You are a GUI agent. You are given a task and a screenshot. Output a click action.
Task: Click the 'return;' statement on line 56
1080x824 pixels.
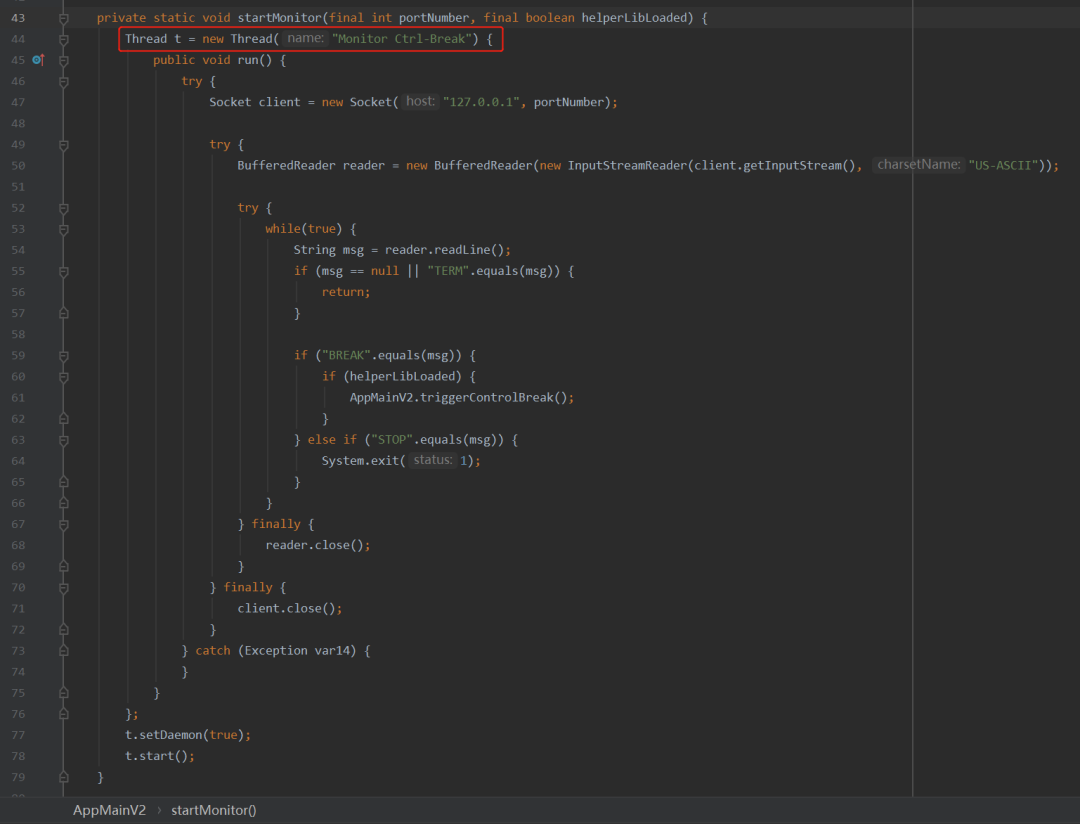(x=346, y=292)
